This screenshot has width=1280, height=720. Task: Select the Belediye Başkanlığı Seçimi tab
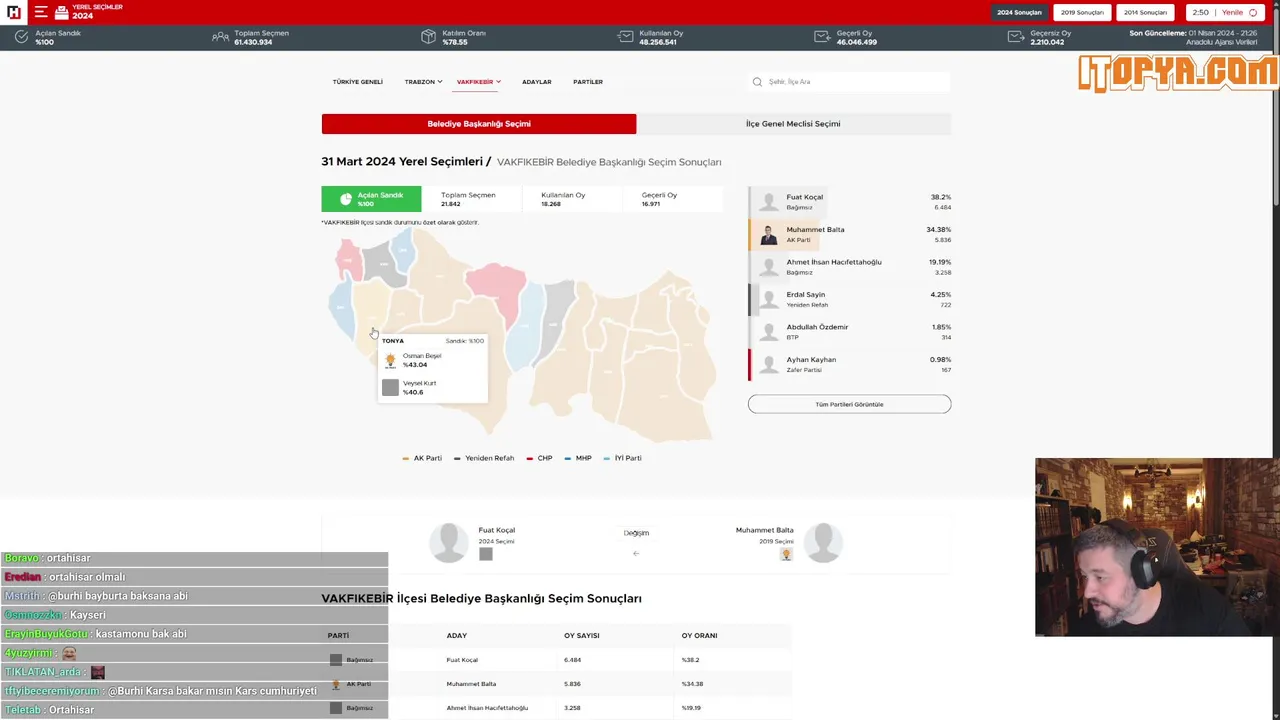click(x=479, y=124)
